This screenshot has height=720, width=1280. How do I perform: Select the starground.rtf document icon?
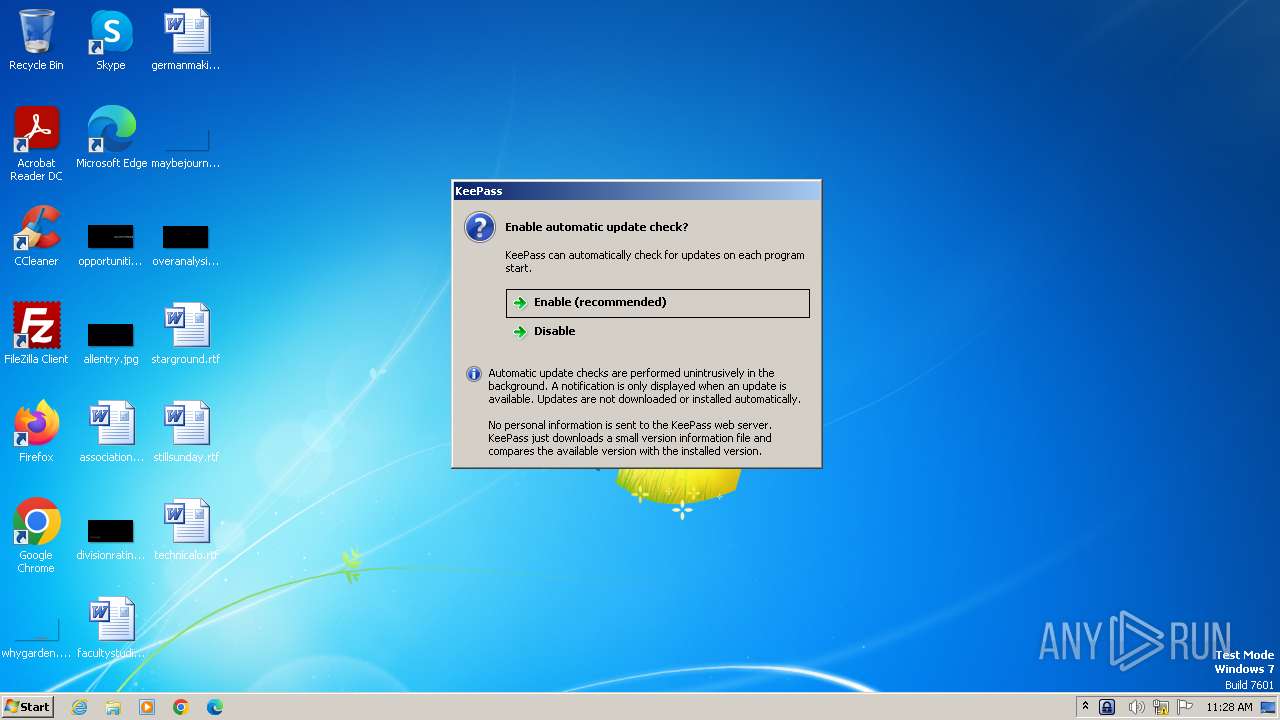186,334
